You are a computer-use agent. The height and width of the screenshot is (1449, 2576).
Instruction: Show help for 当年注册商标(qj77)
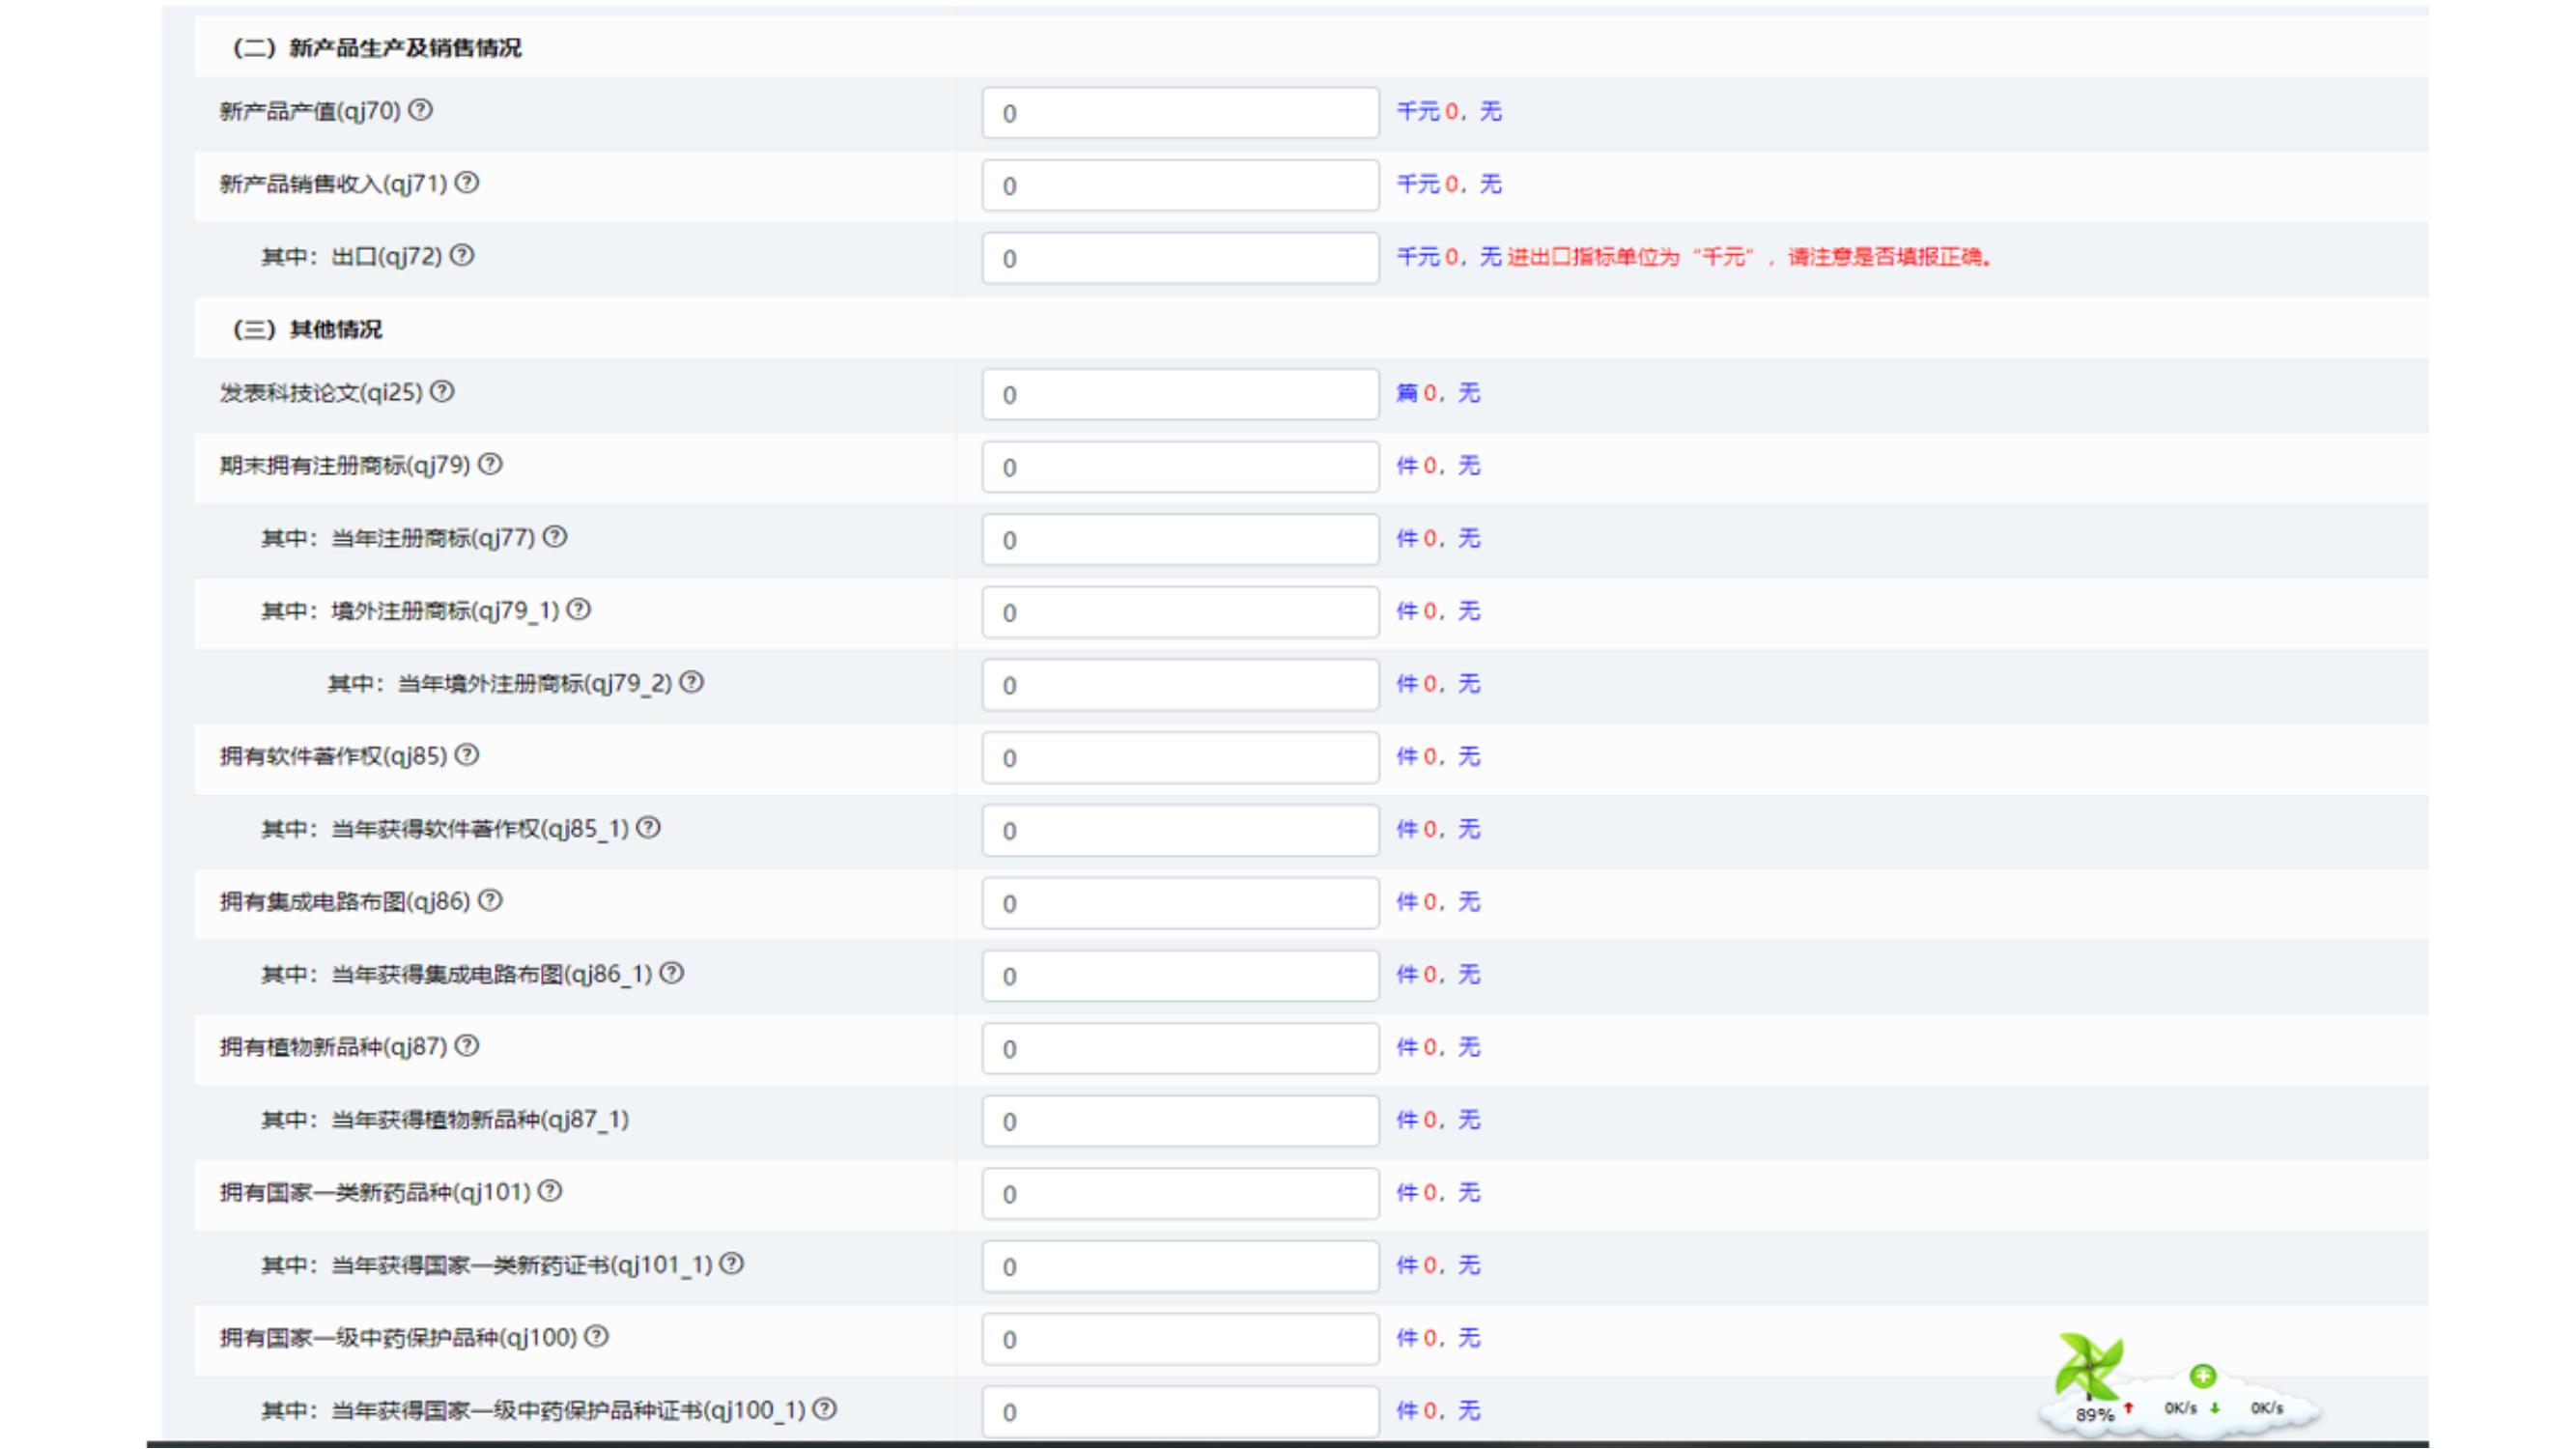(555, 538)
